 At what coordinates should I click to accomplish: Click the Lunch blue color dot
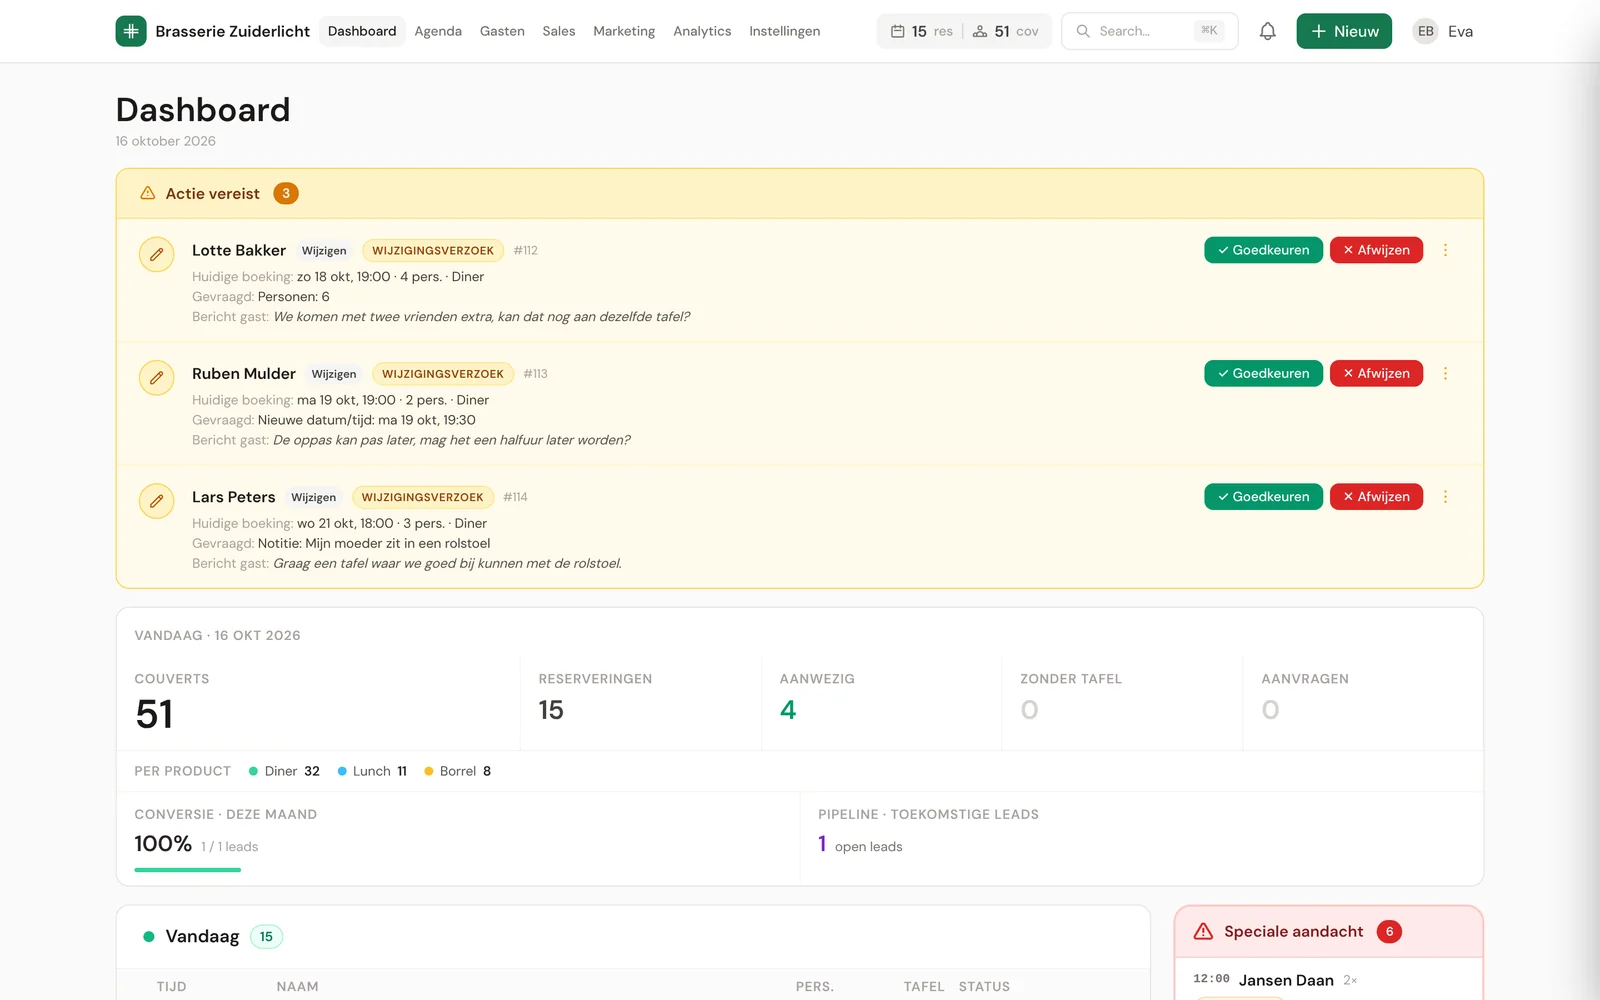[342, 771]
